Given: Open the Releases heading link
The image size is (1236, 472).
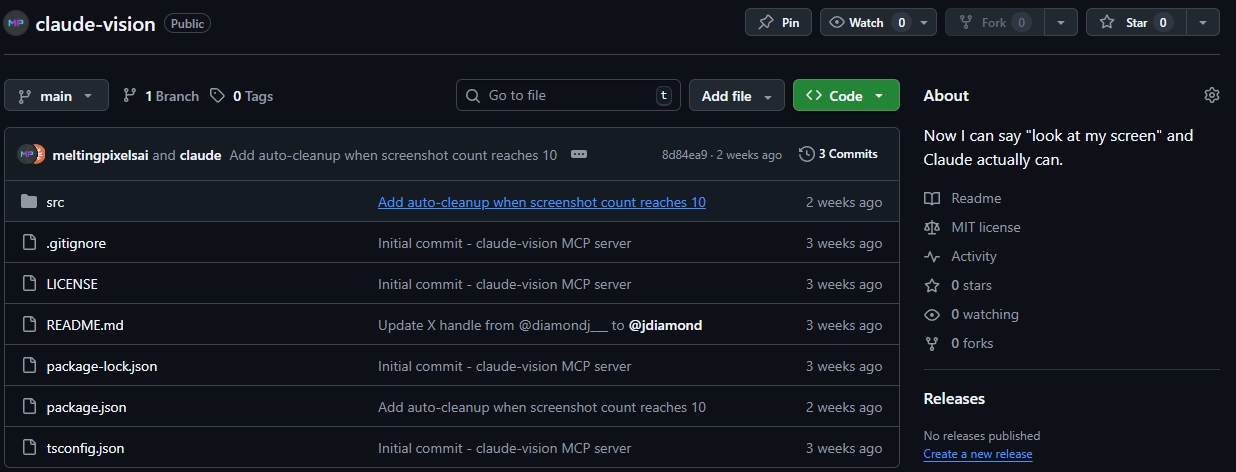Looking at the screenshot, I should click(954, 398).
